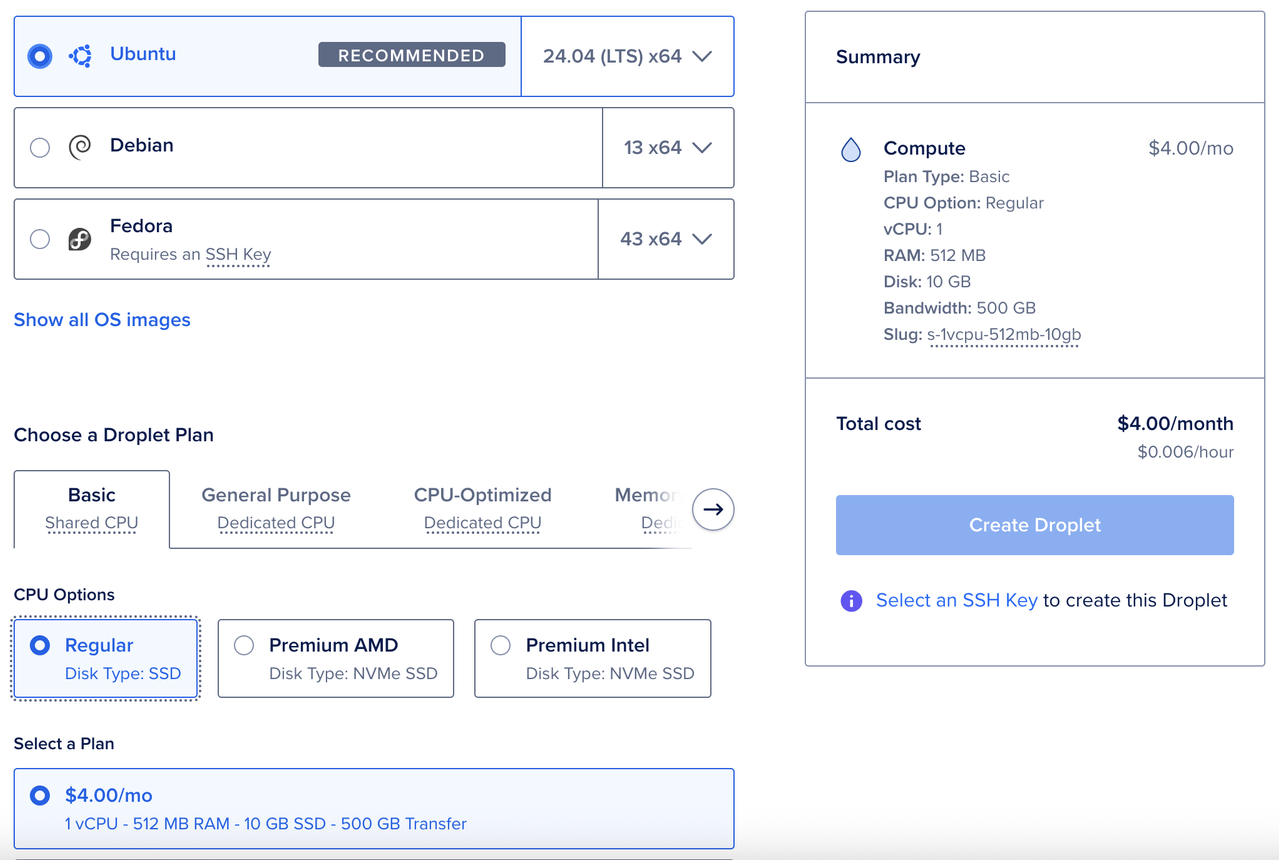Image resolution: width=1279 pixels, height=860 pixels.
Task: Click the Bandwidth: 500 GB text
Action: [x=960, y=308]
